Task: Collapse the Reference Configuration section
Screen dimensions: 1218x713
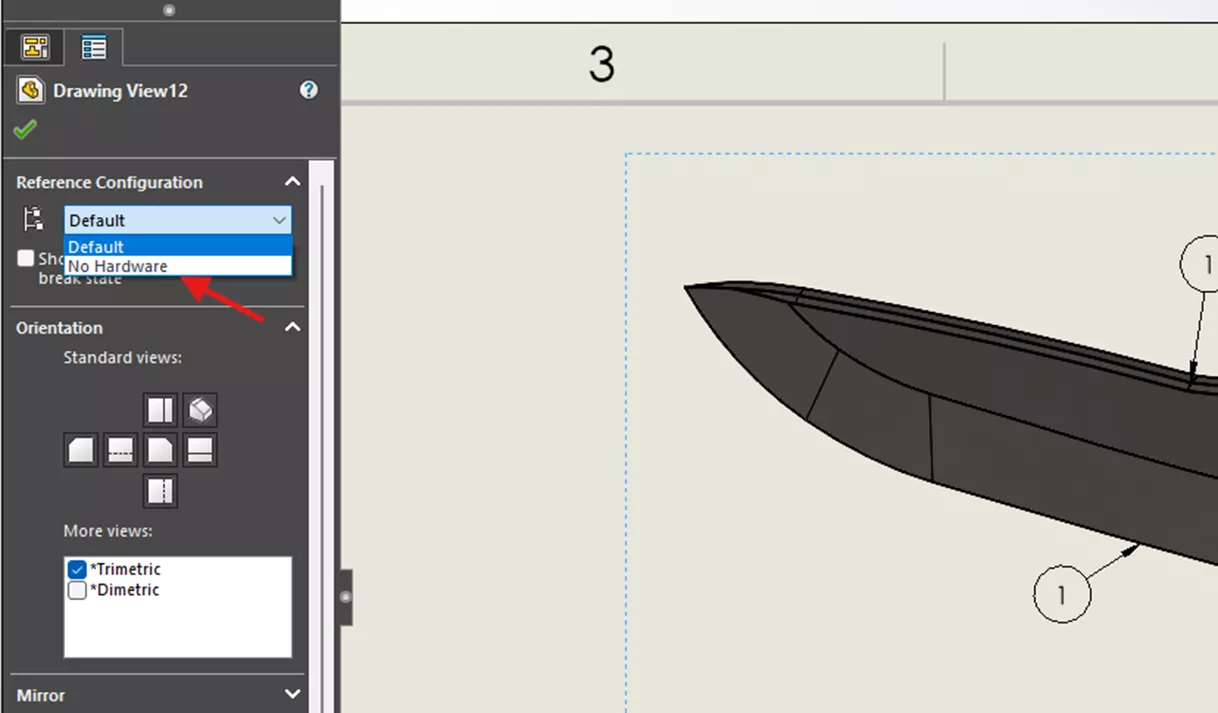Action: coord(292,181)
